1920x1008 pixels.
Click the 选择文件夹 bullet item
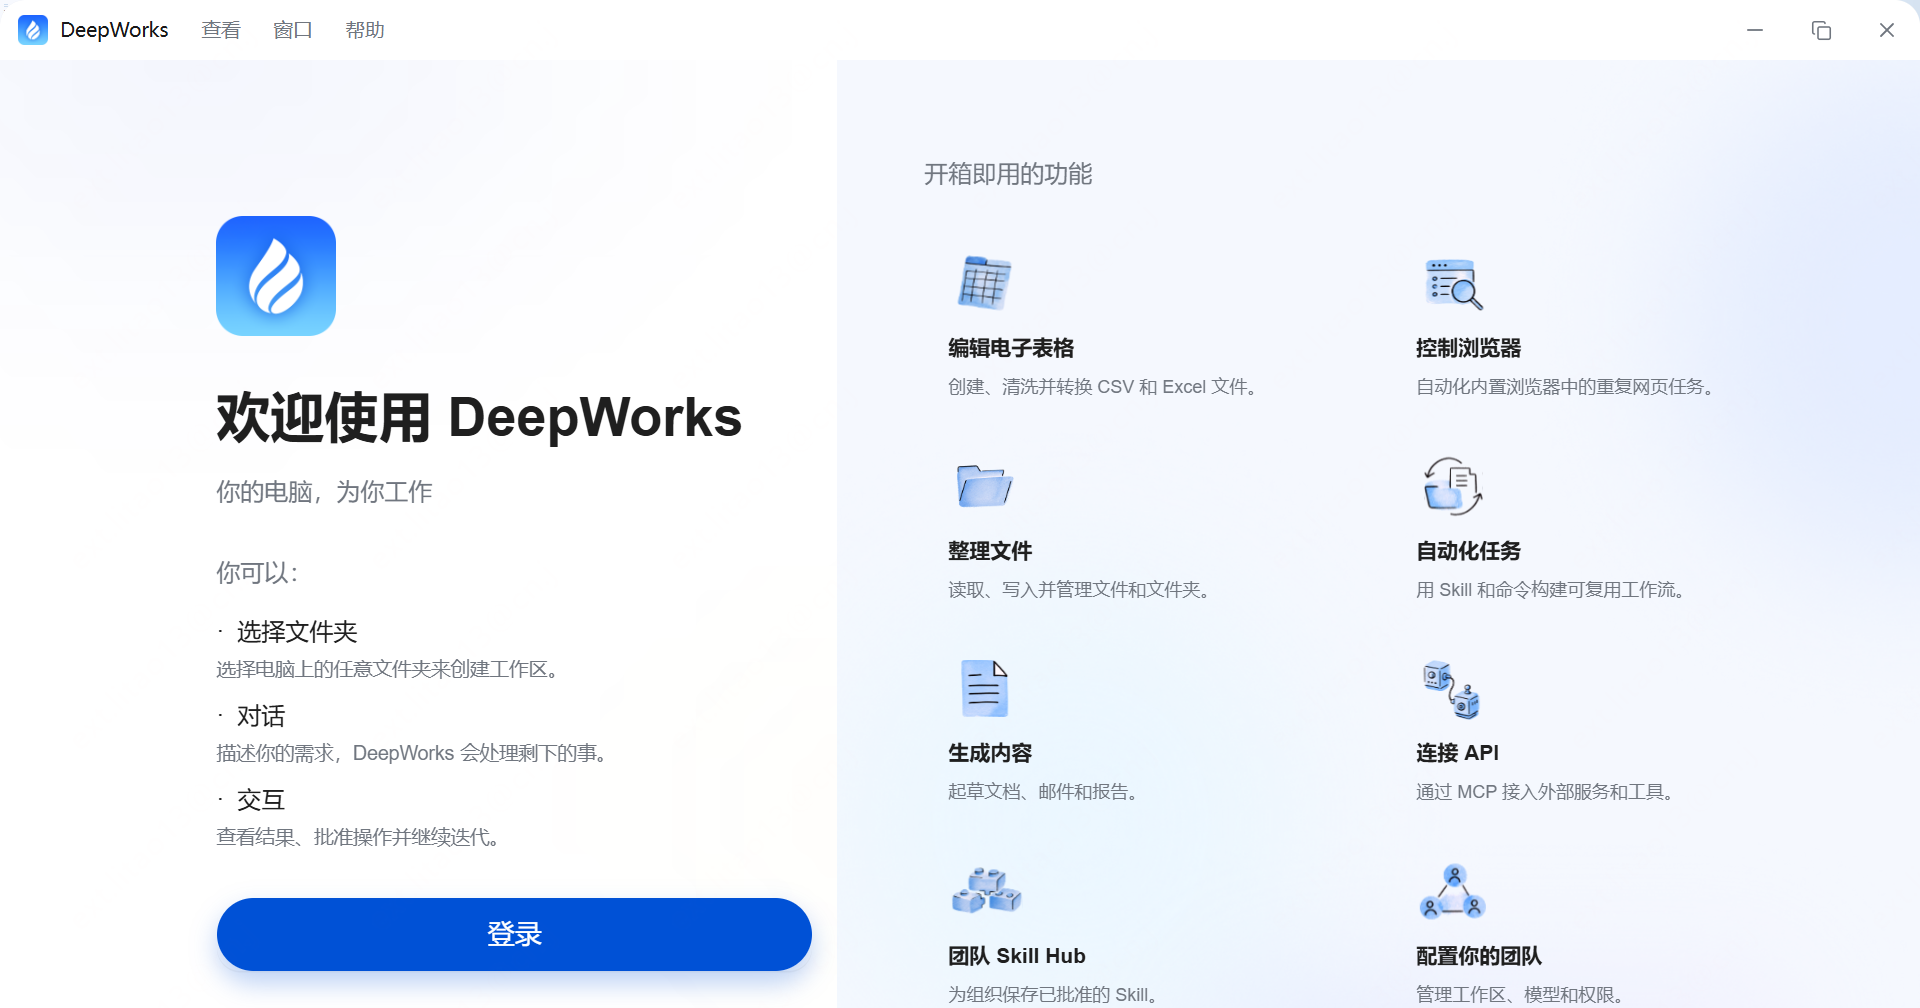(297, 632)
